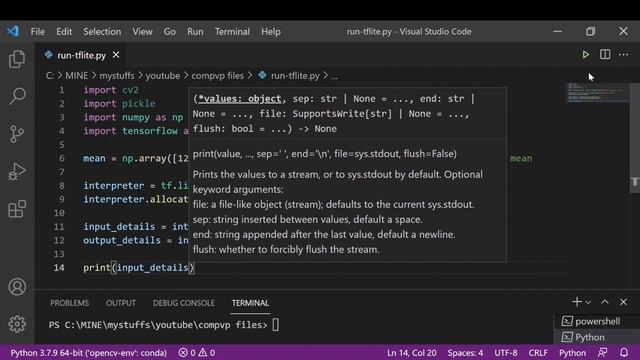
Task: Open the View menu
Action: pyautogui.click(x=142, y=32)
